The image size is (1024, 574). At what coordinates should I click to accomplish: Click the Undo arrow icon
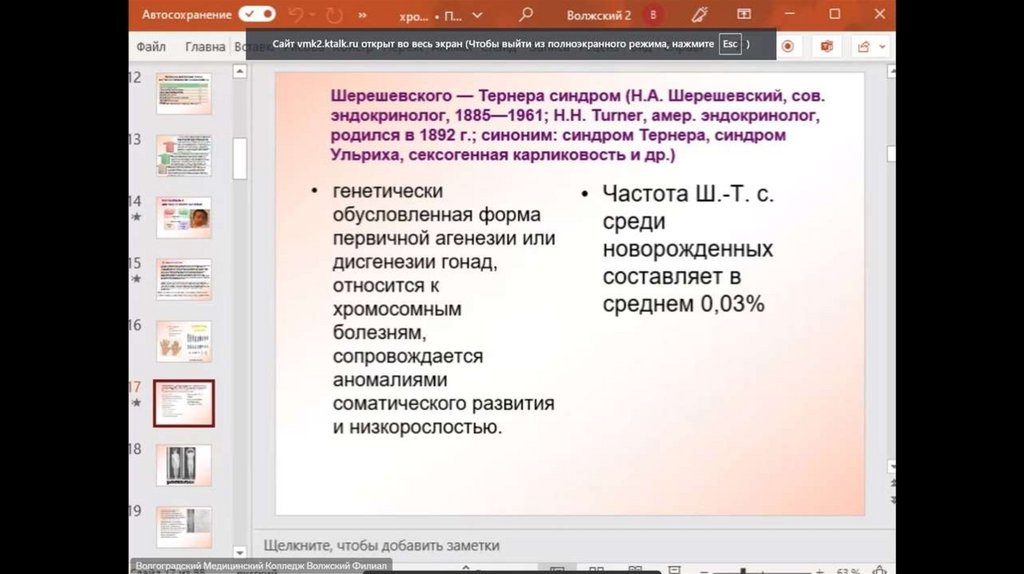(296, 15)
